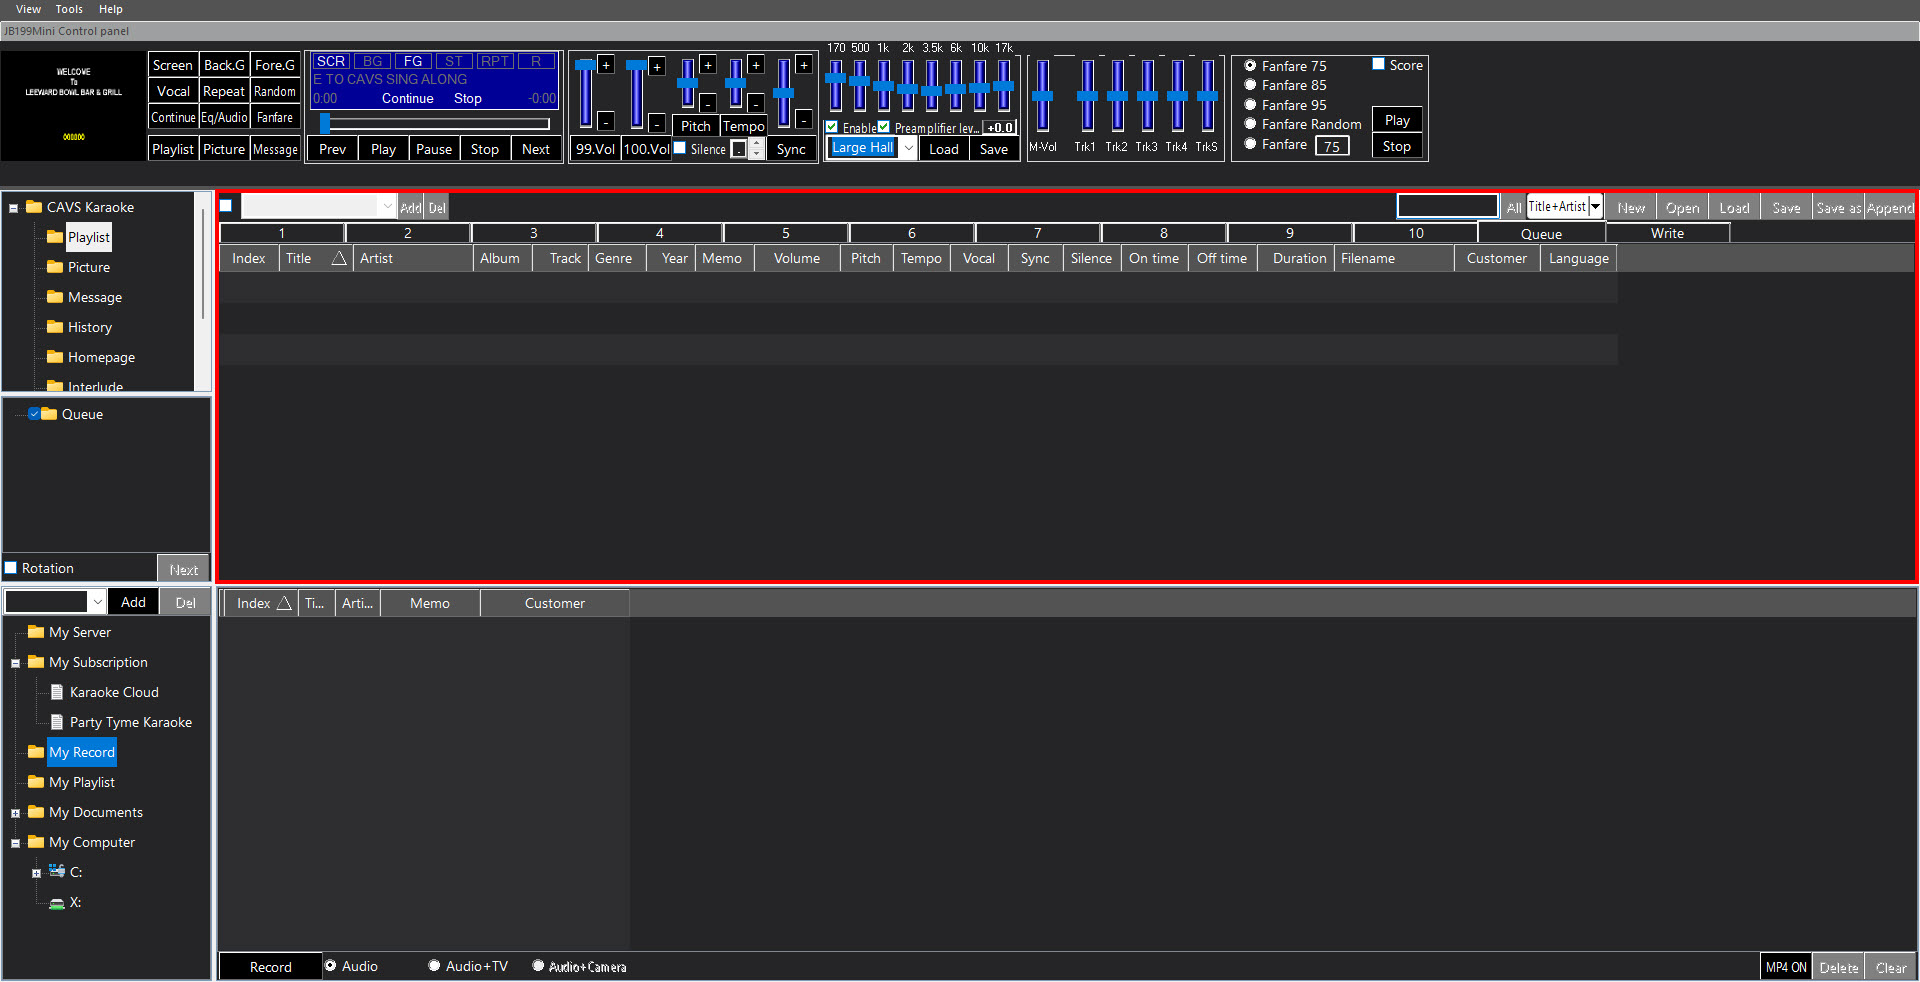Click the My Server folder icon
The width and height of the screenshot is (1920, 982).
(36, 632)
